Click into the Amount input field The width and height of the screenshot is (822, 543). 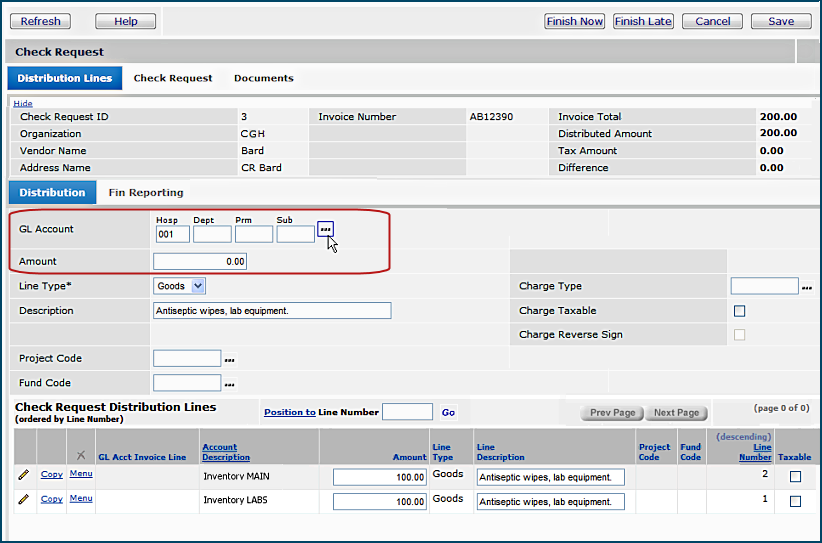point(200,262)
